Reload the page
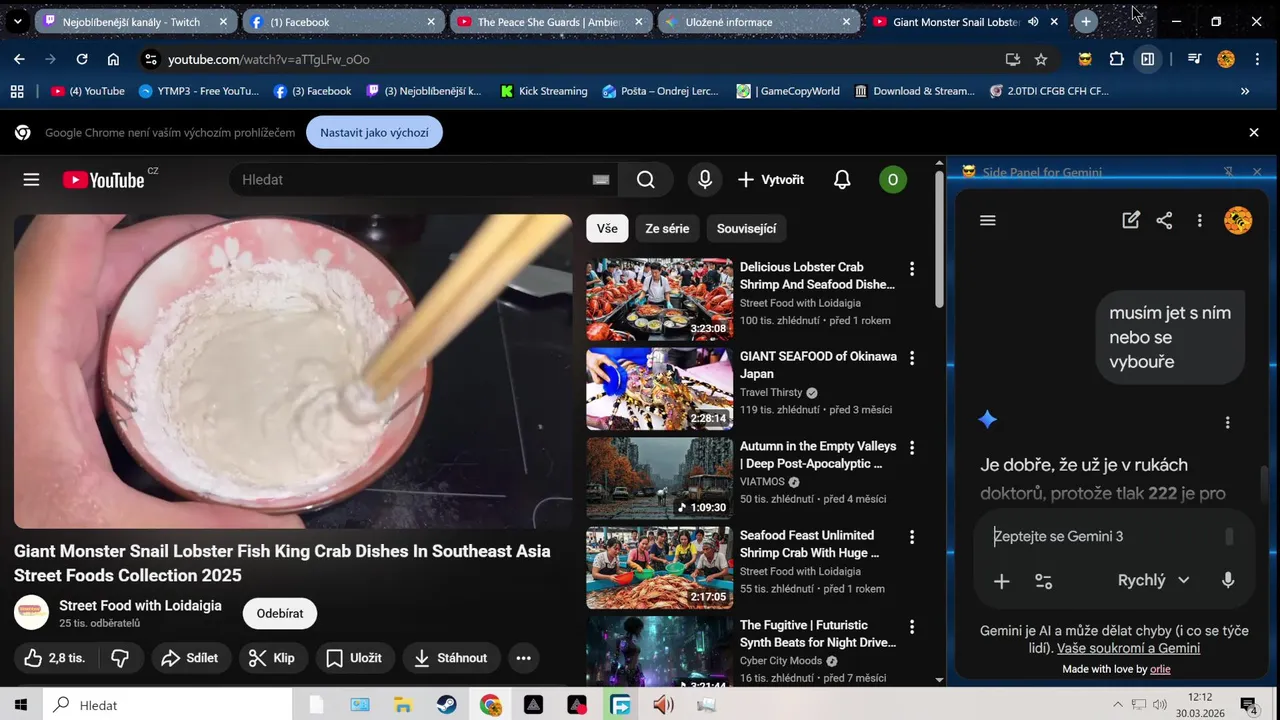Viewport: 1280px width, 720px height. 82,59
